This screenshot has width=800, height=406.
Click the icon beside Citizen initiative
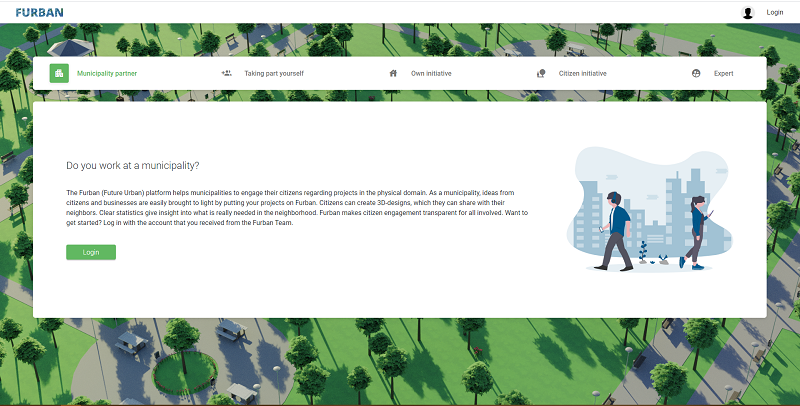click(541, 73)
